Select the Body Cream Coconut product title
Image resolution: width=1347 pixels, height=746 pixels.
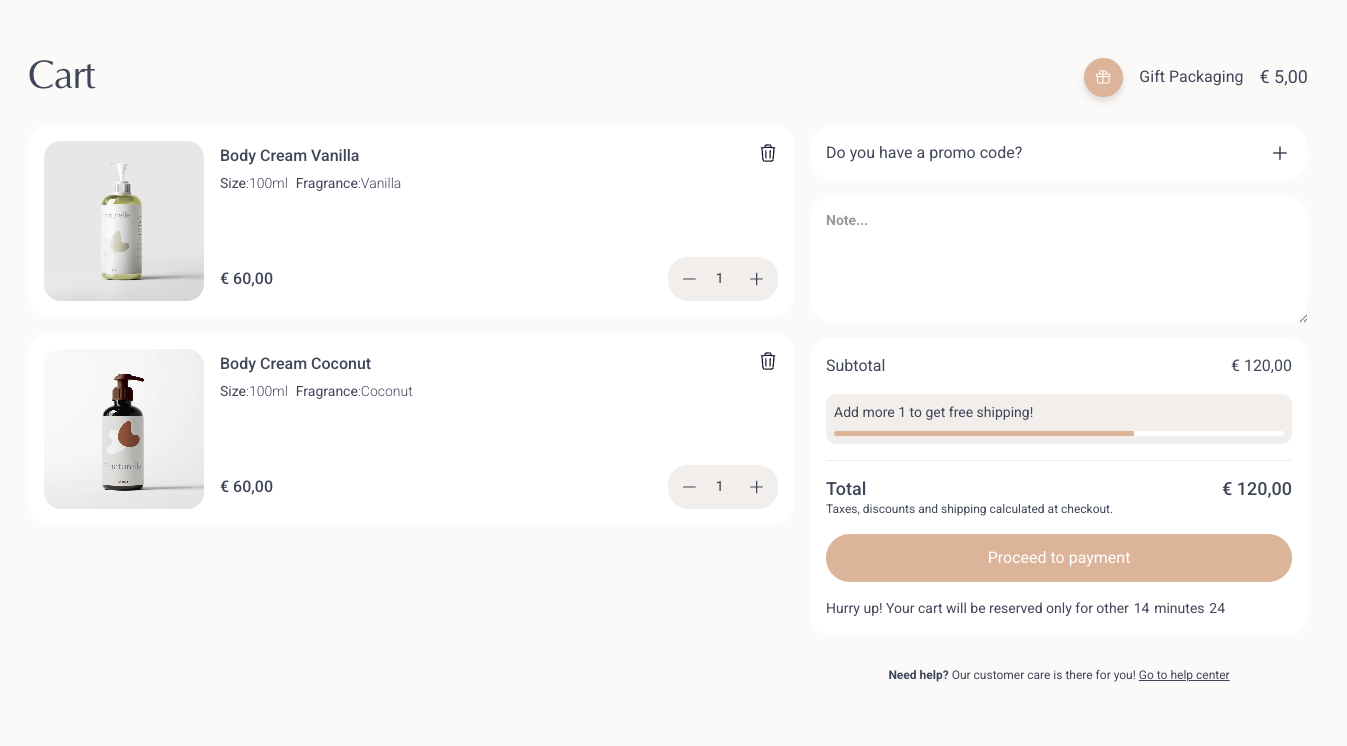[x=295, y=363]
